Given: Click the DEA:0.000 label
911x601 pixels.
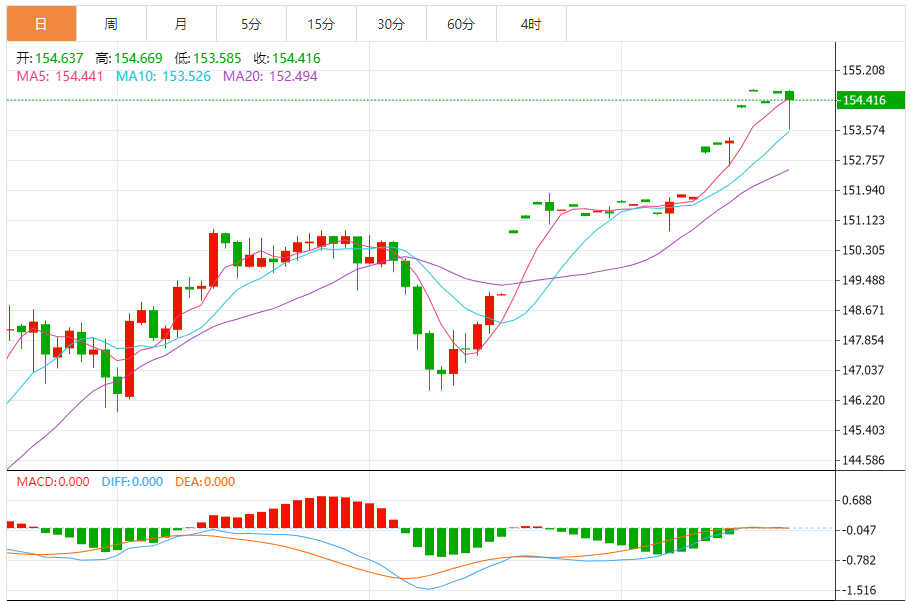Looking at the screenshot, I should (x=205, y=482).
